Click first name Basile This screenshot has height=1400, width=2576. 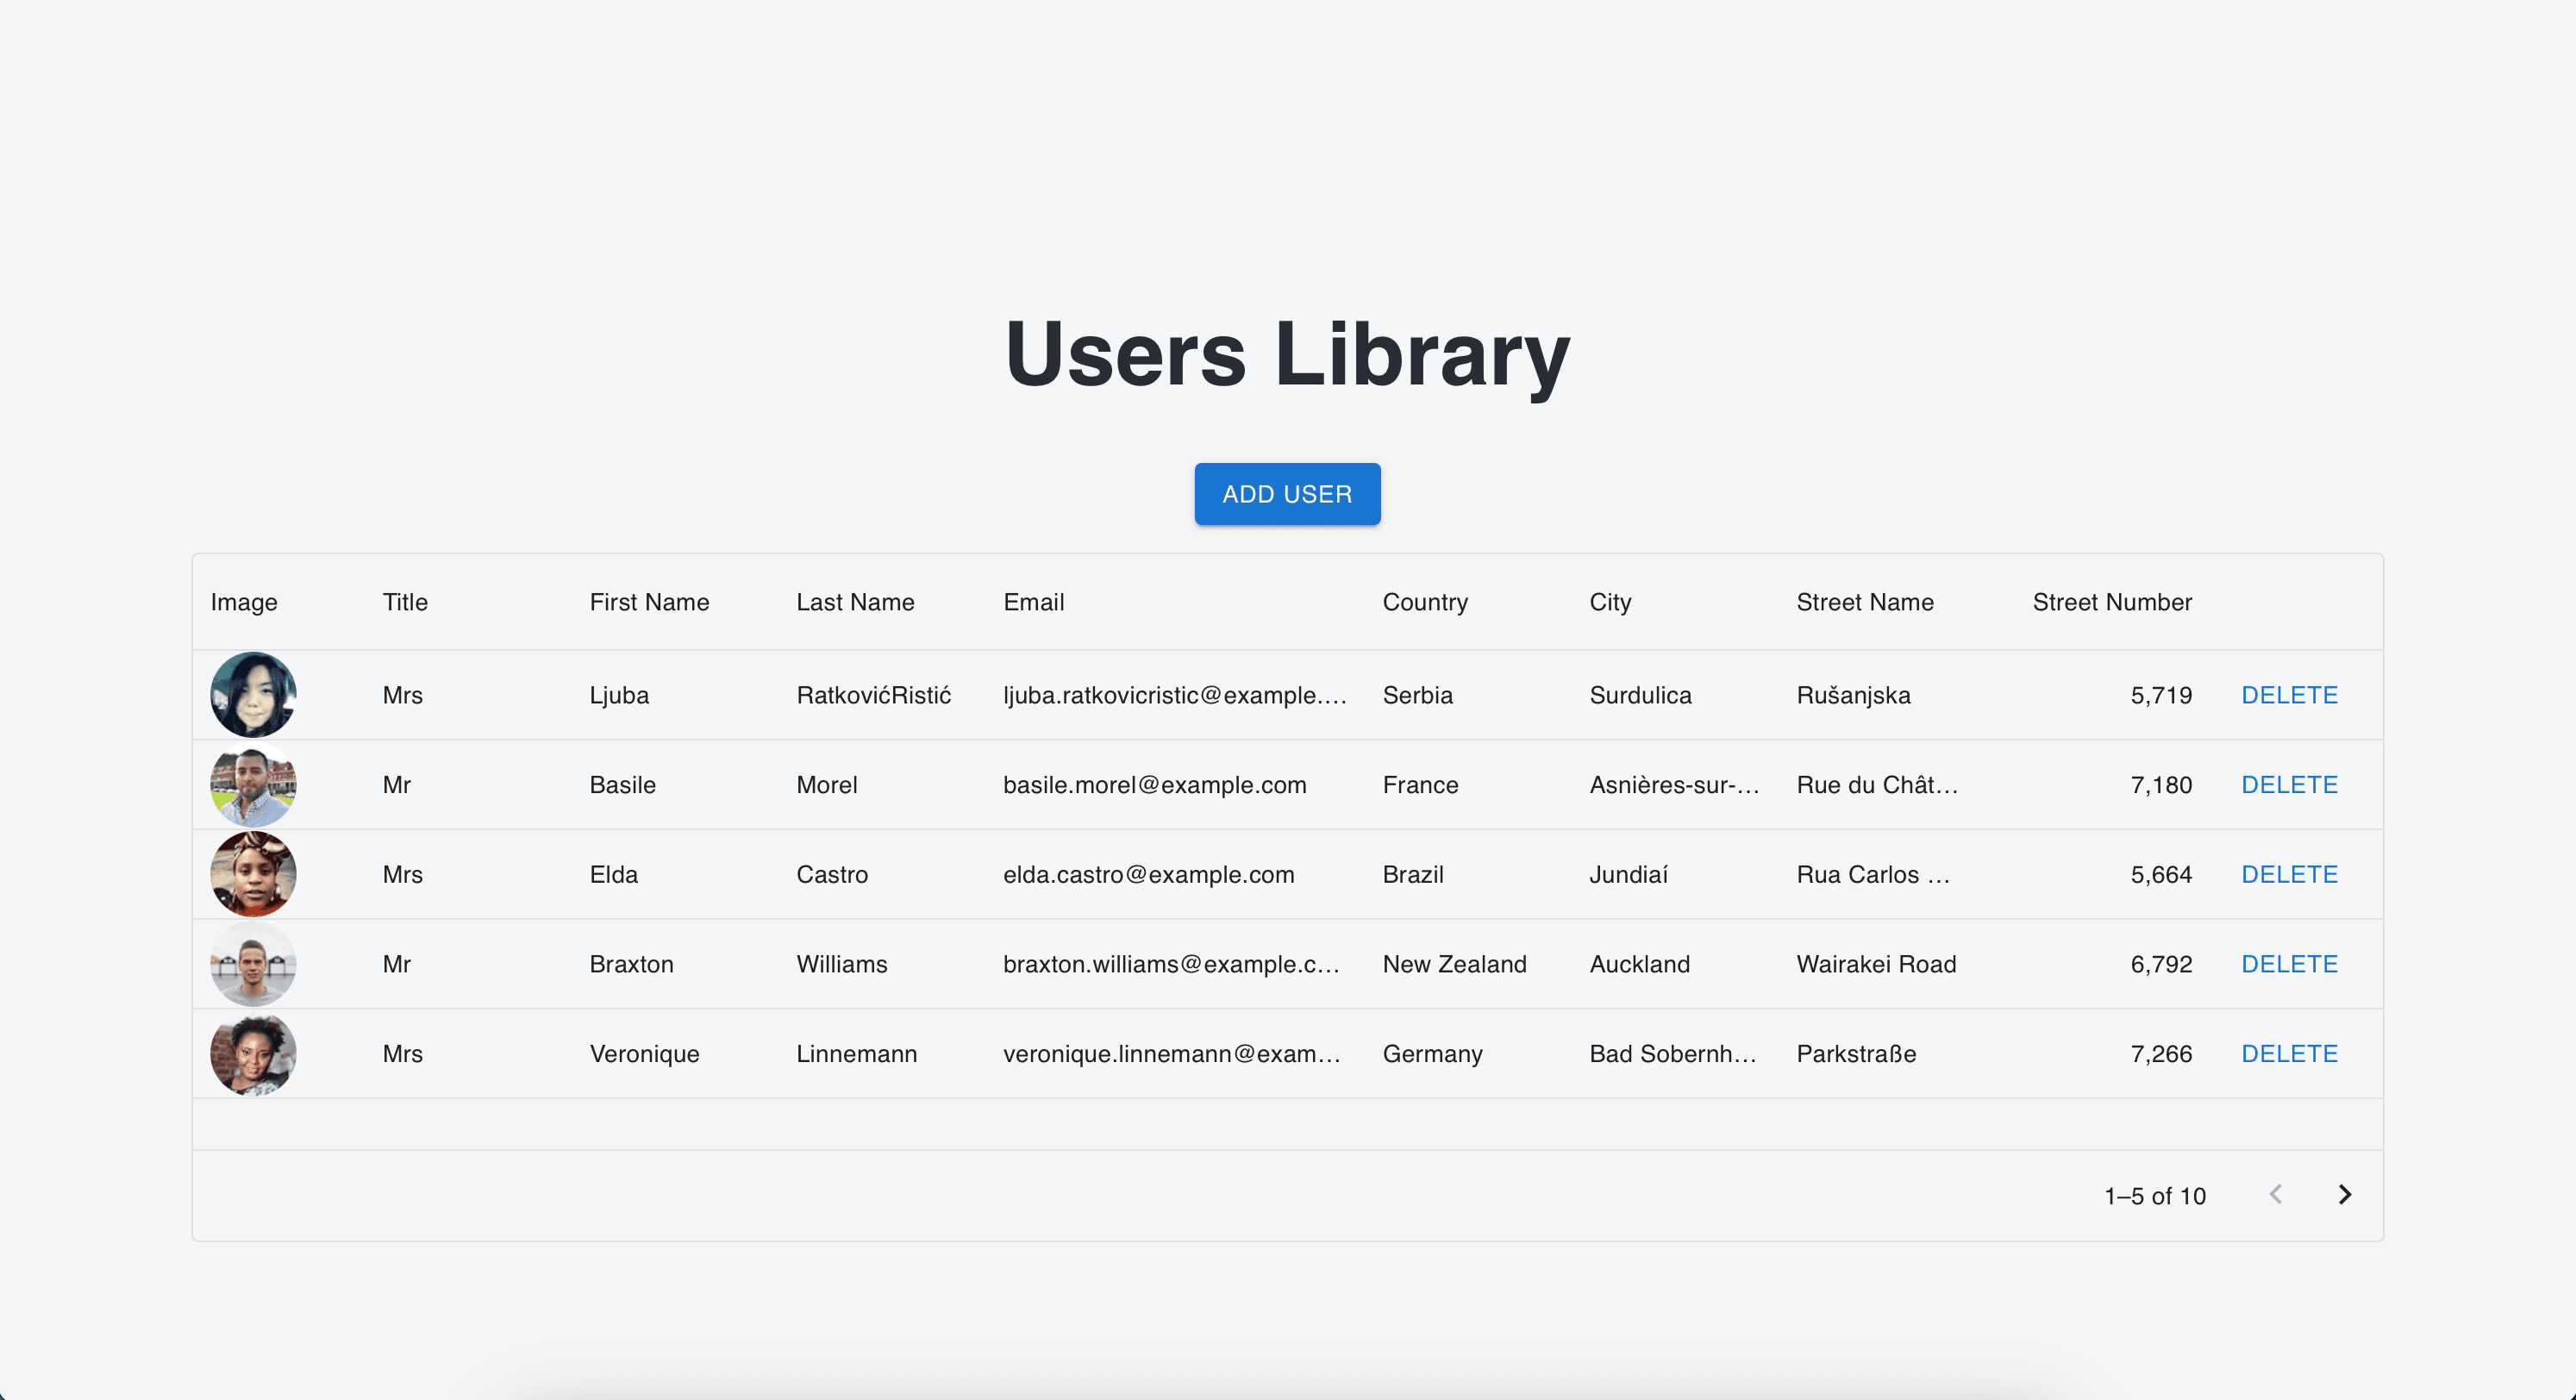pos(622,785)
